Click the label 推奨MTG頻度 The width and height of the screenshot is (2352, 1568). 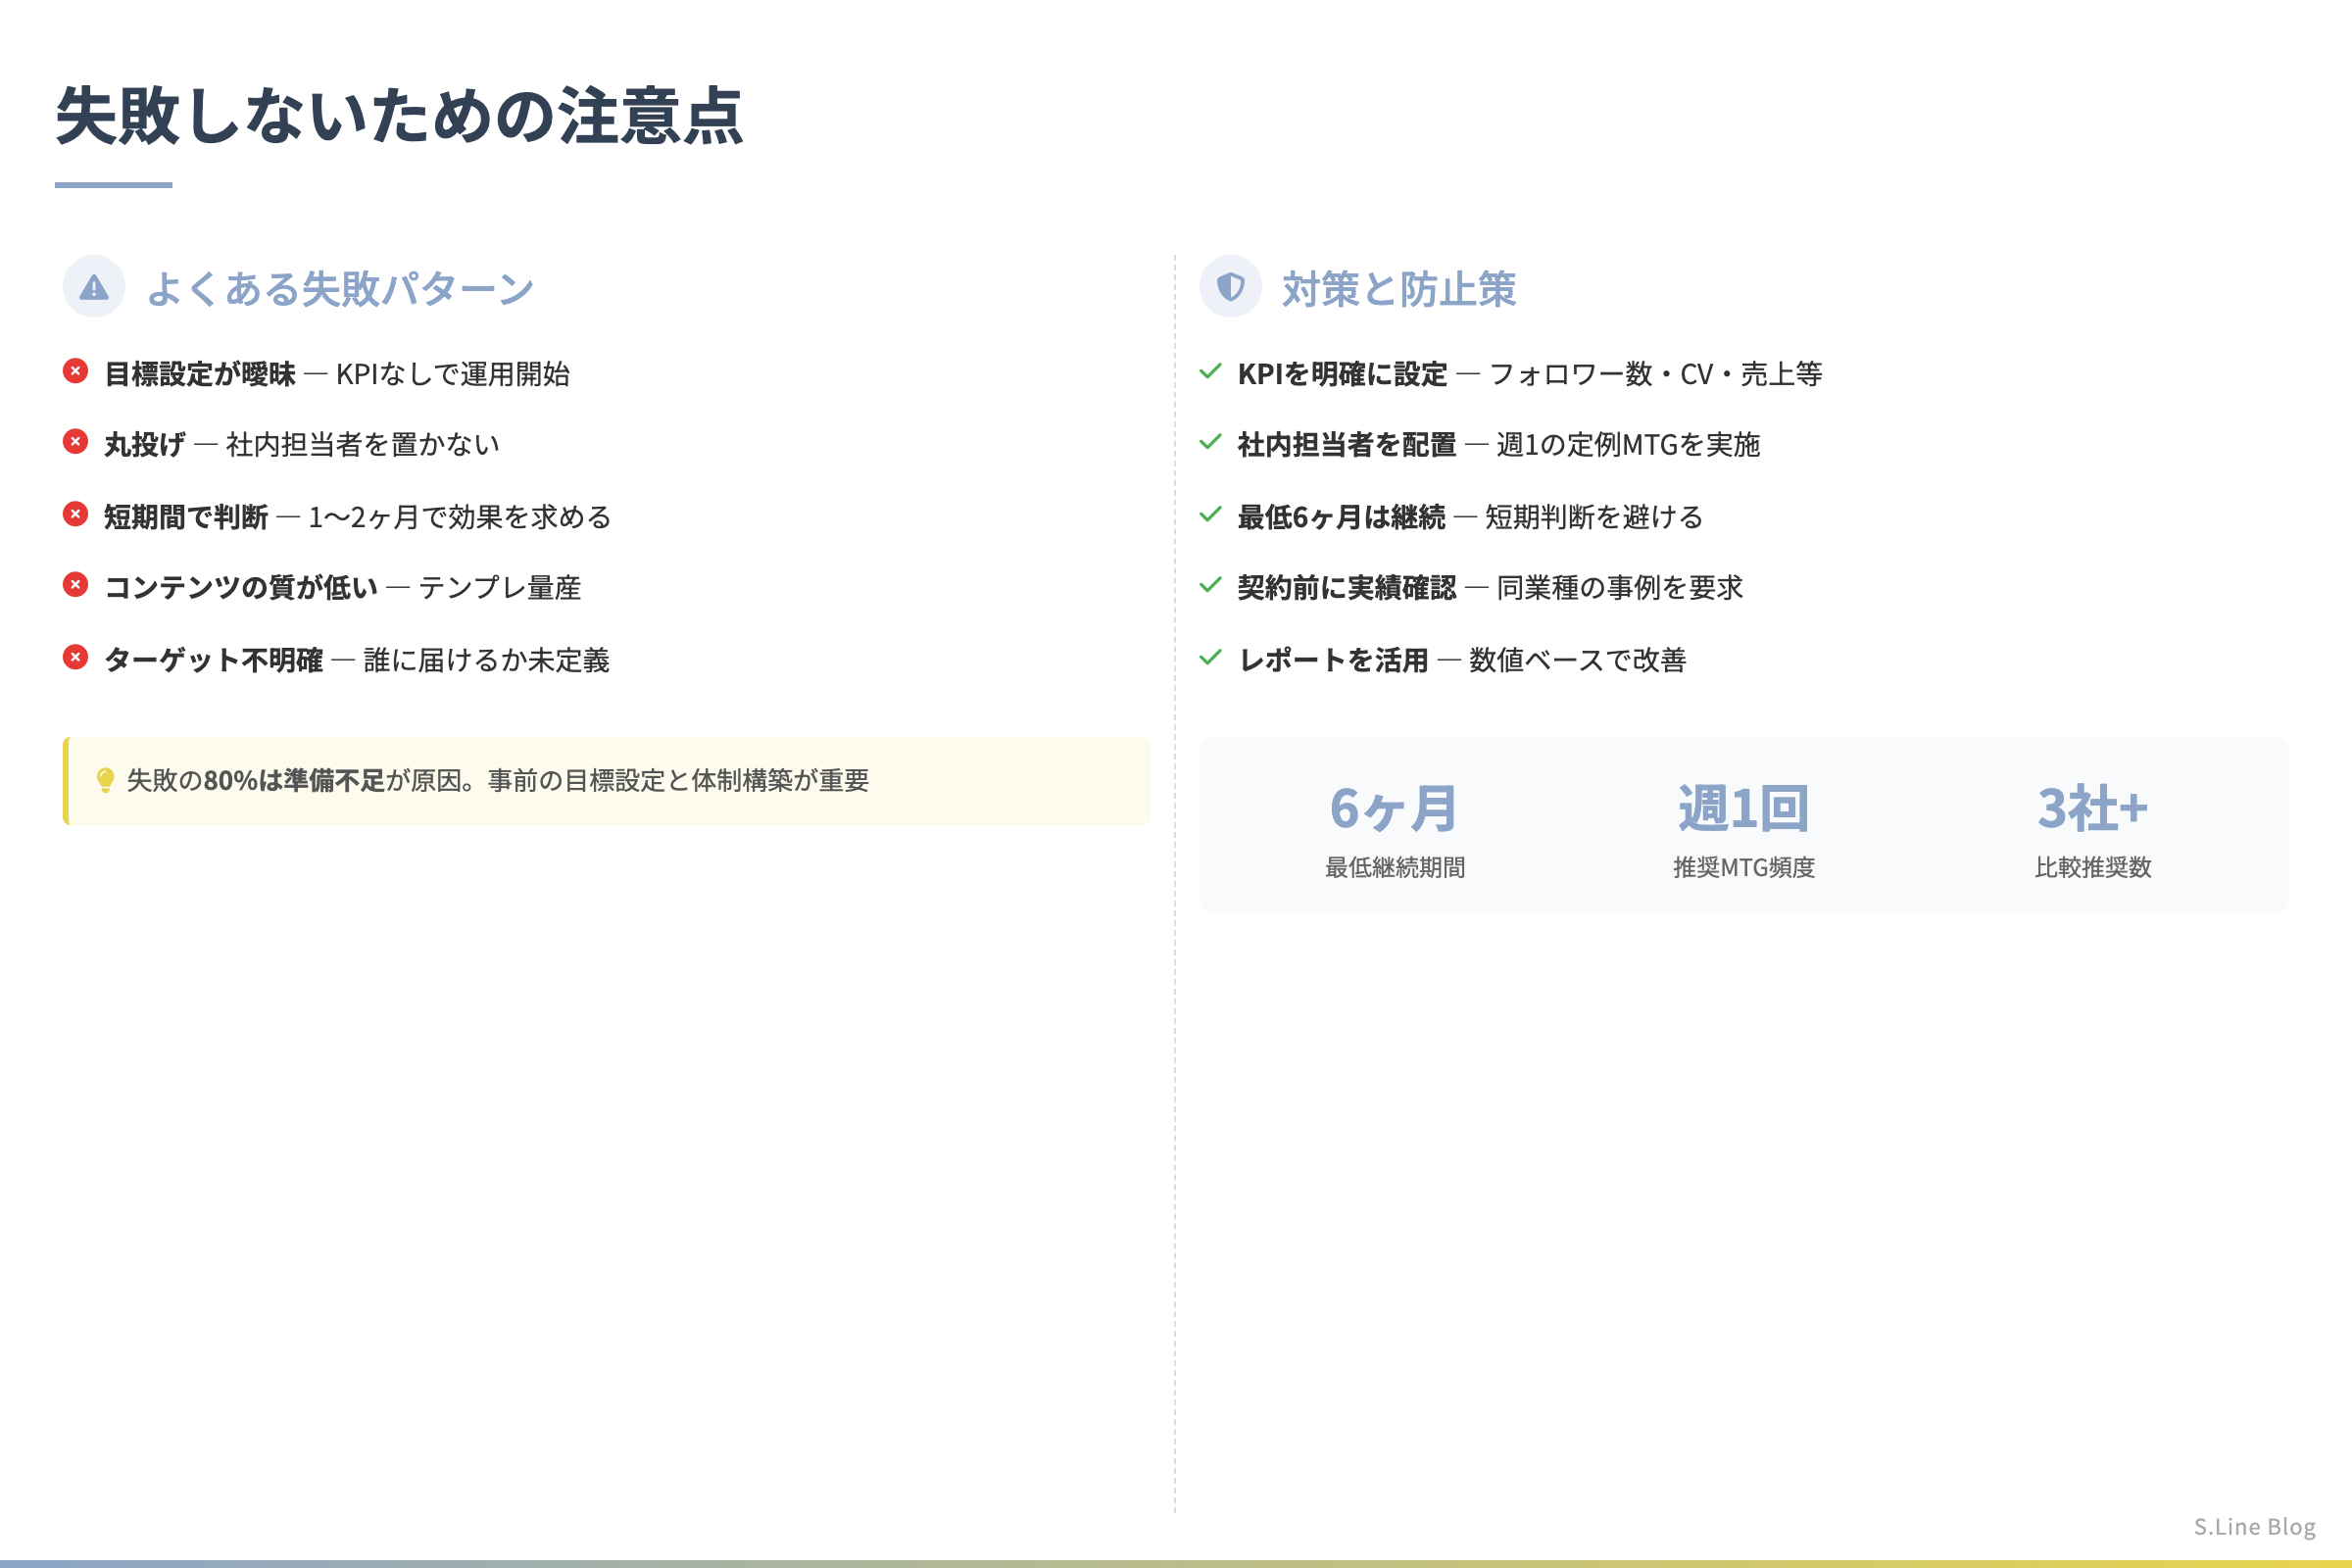pyautogui.click(x=1744, y=867)
